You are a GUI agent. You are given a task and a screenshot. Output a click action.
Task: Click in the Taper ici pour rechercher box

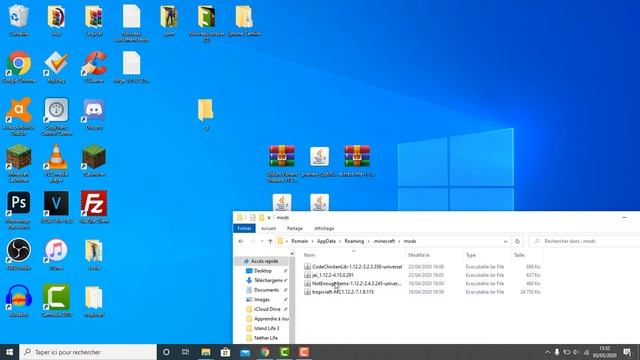(x=88, y=352)
